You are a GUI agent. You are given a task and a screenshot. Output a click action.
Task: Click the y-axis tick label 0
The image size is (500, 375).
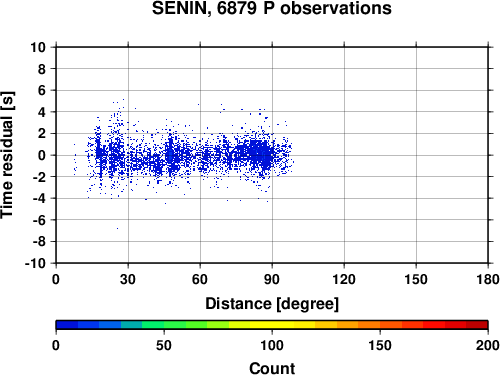point(42,155)
